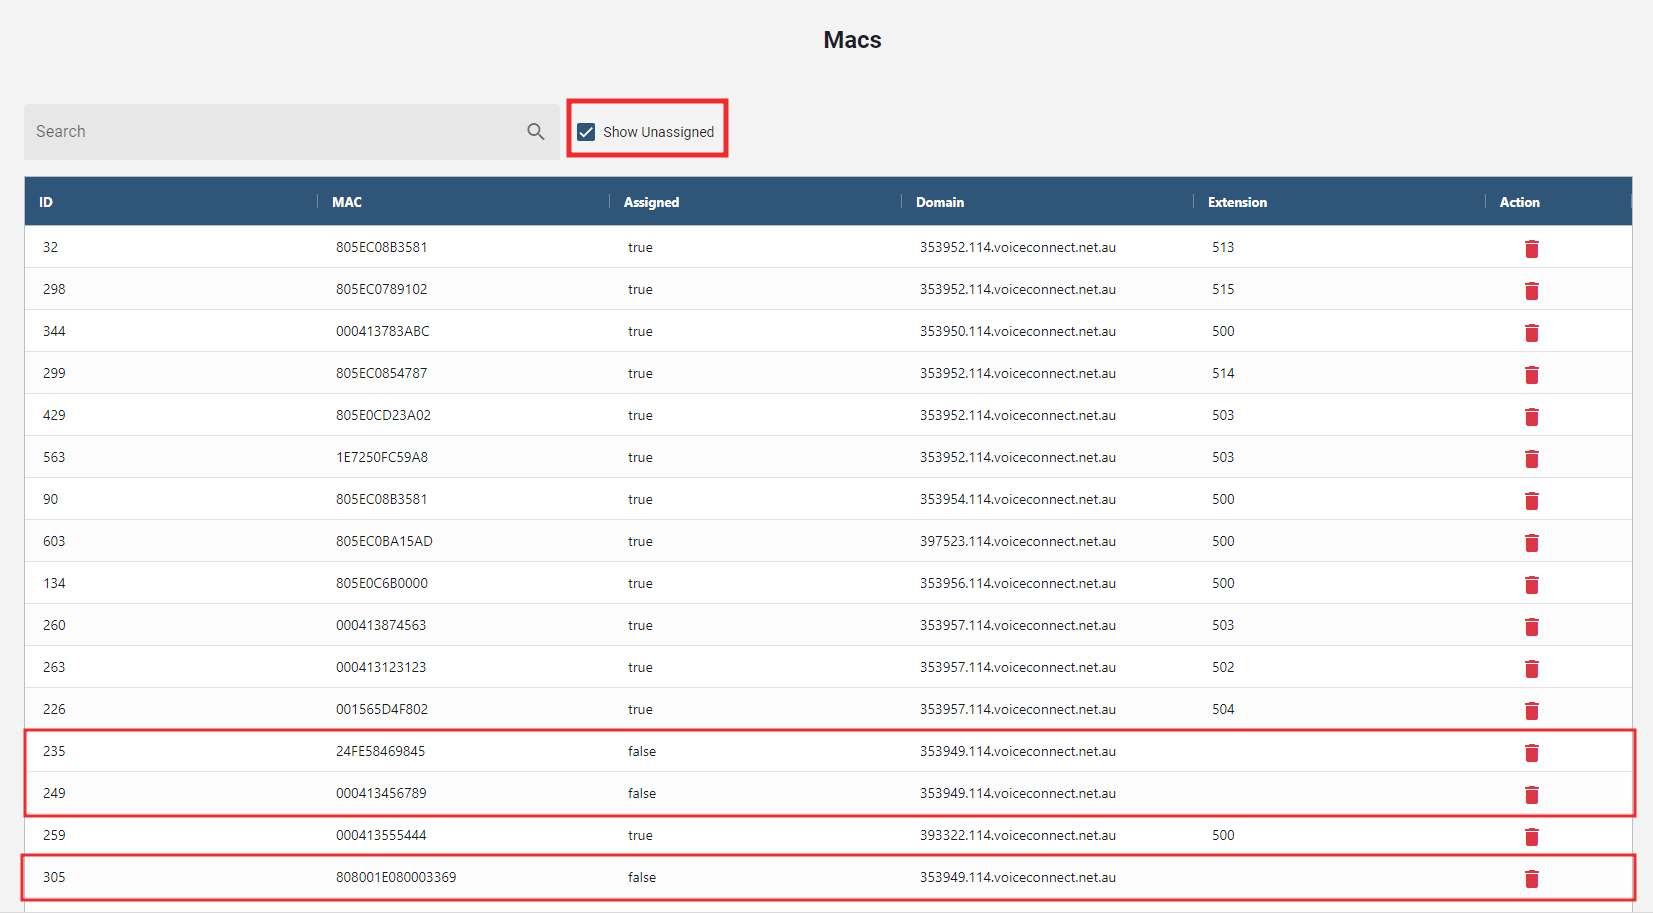Delete the entry for domain 393322.114.voiceconnect.net.au

point(1531,837)
